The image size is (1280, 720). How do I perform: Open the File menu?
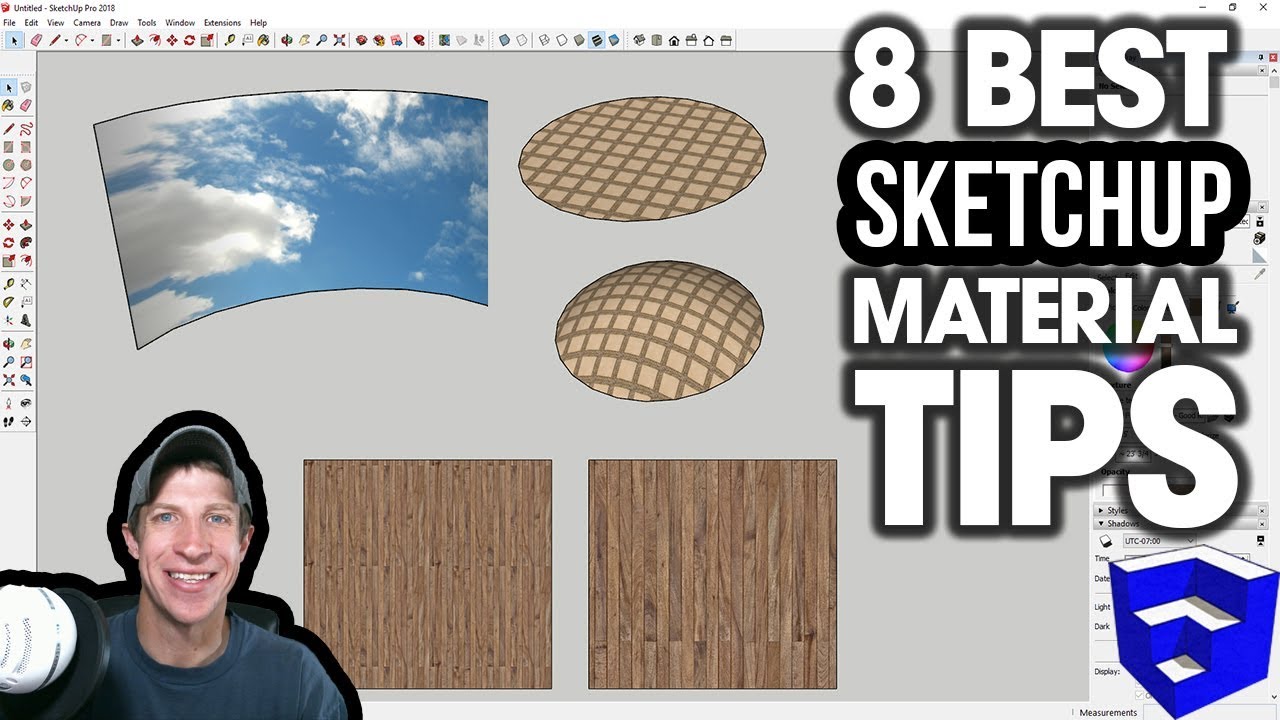tap(9, 22)
